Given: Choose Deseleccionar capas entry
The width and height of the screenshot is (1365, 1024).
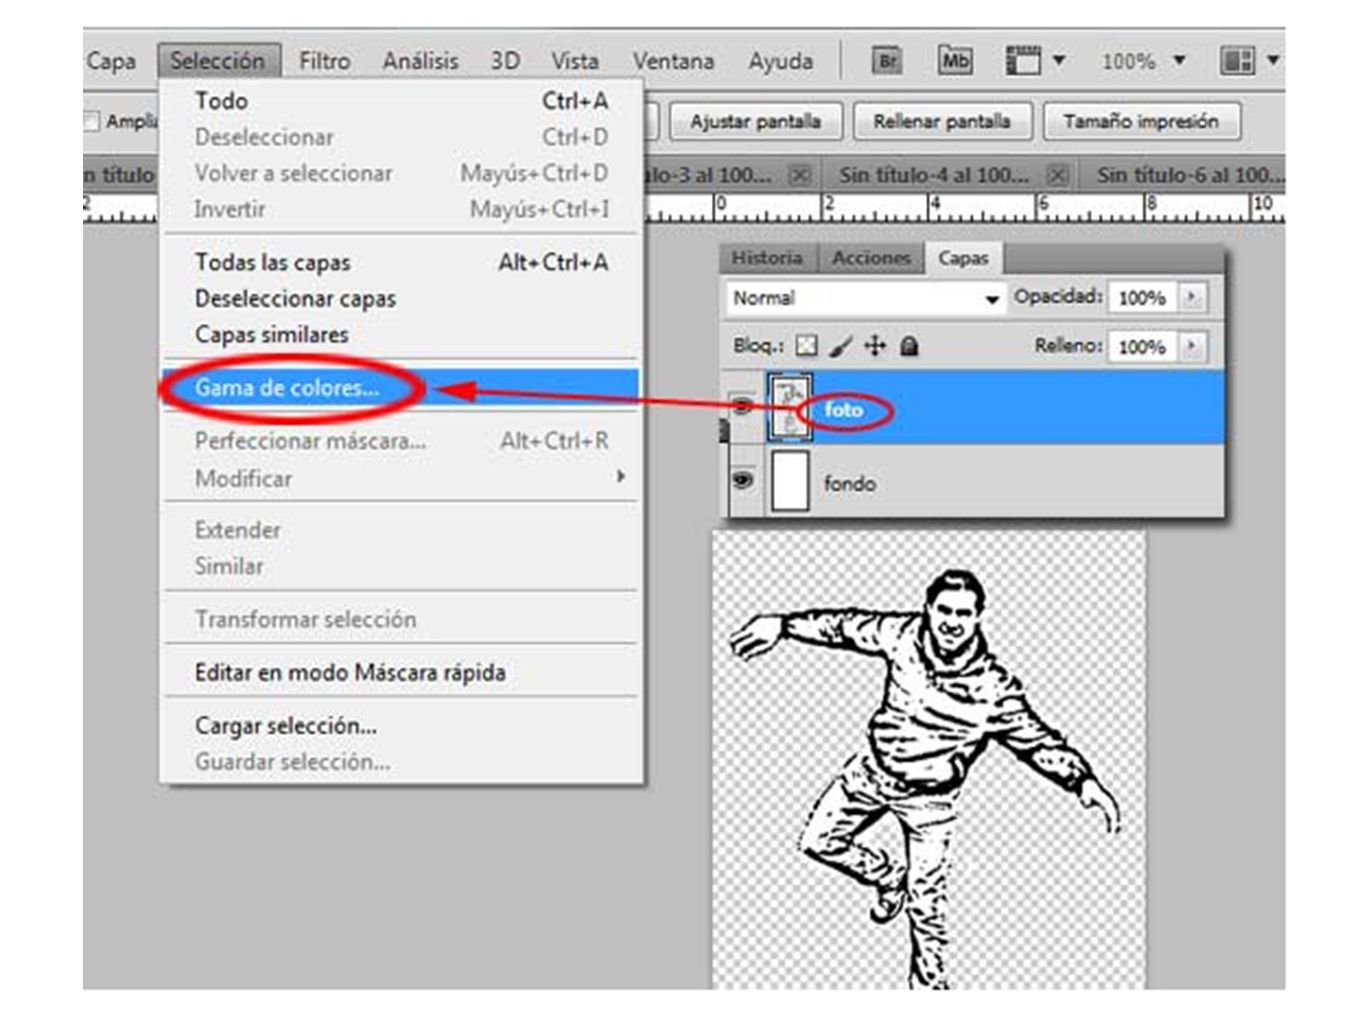Looking at the screenshot, I should click(x=400, y=298).
